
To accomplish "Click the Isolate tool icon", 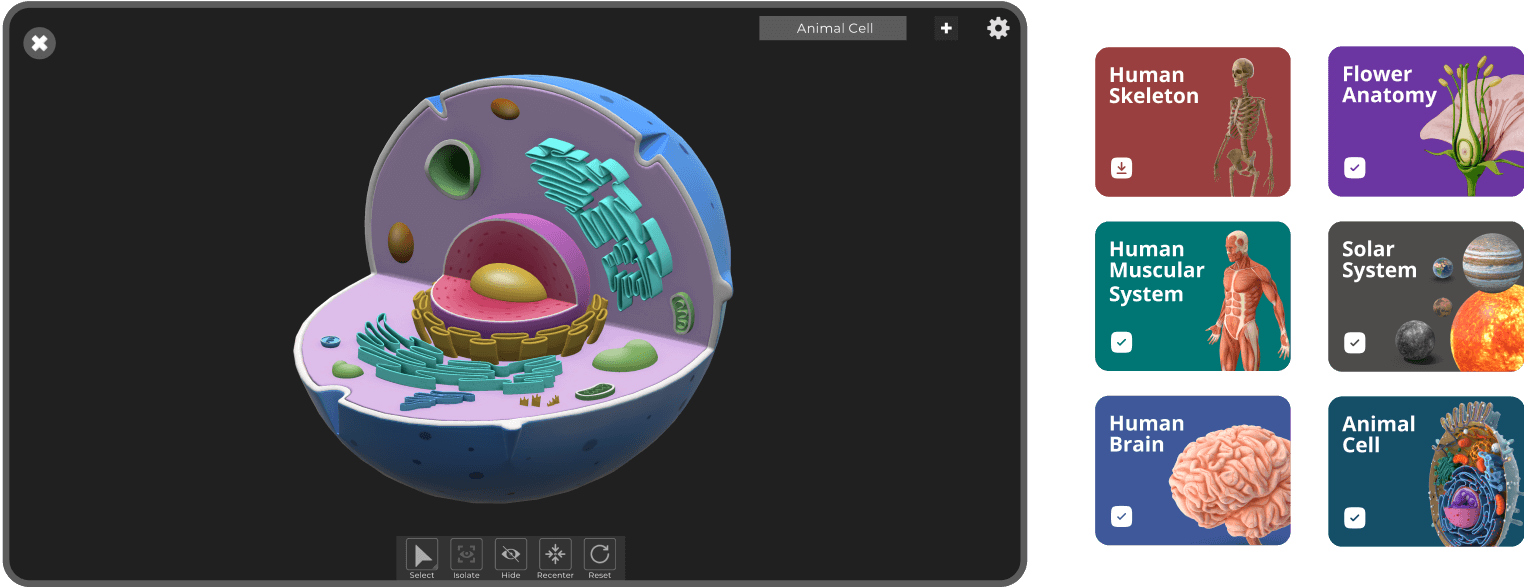I will click(x=466, y=555).
